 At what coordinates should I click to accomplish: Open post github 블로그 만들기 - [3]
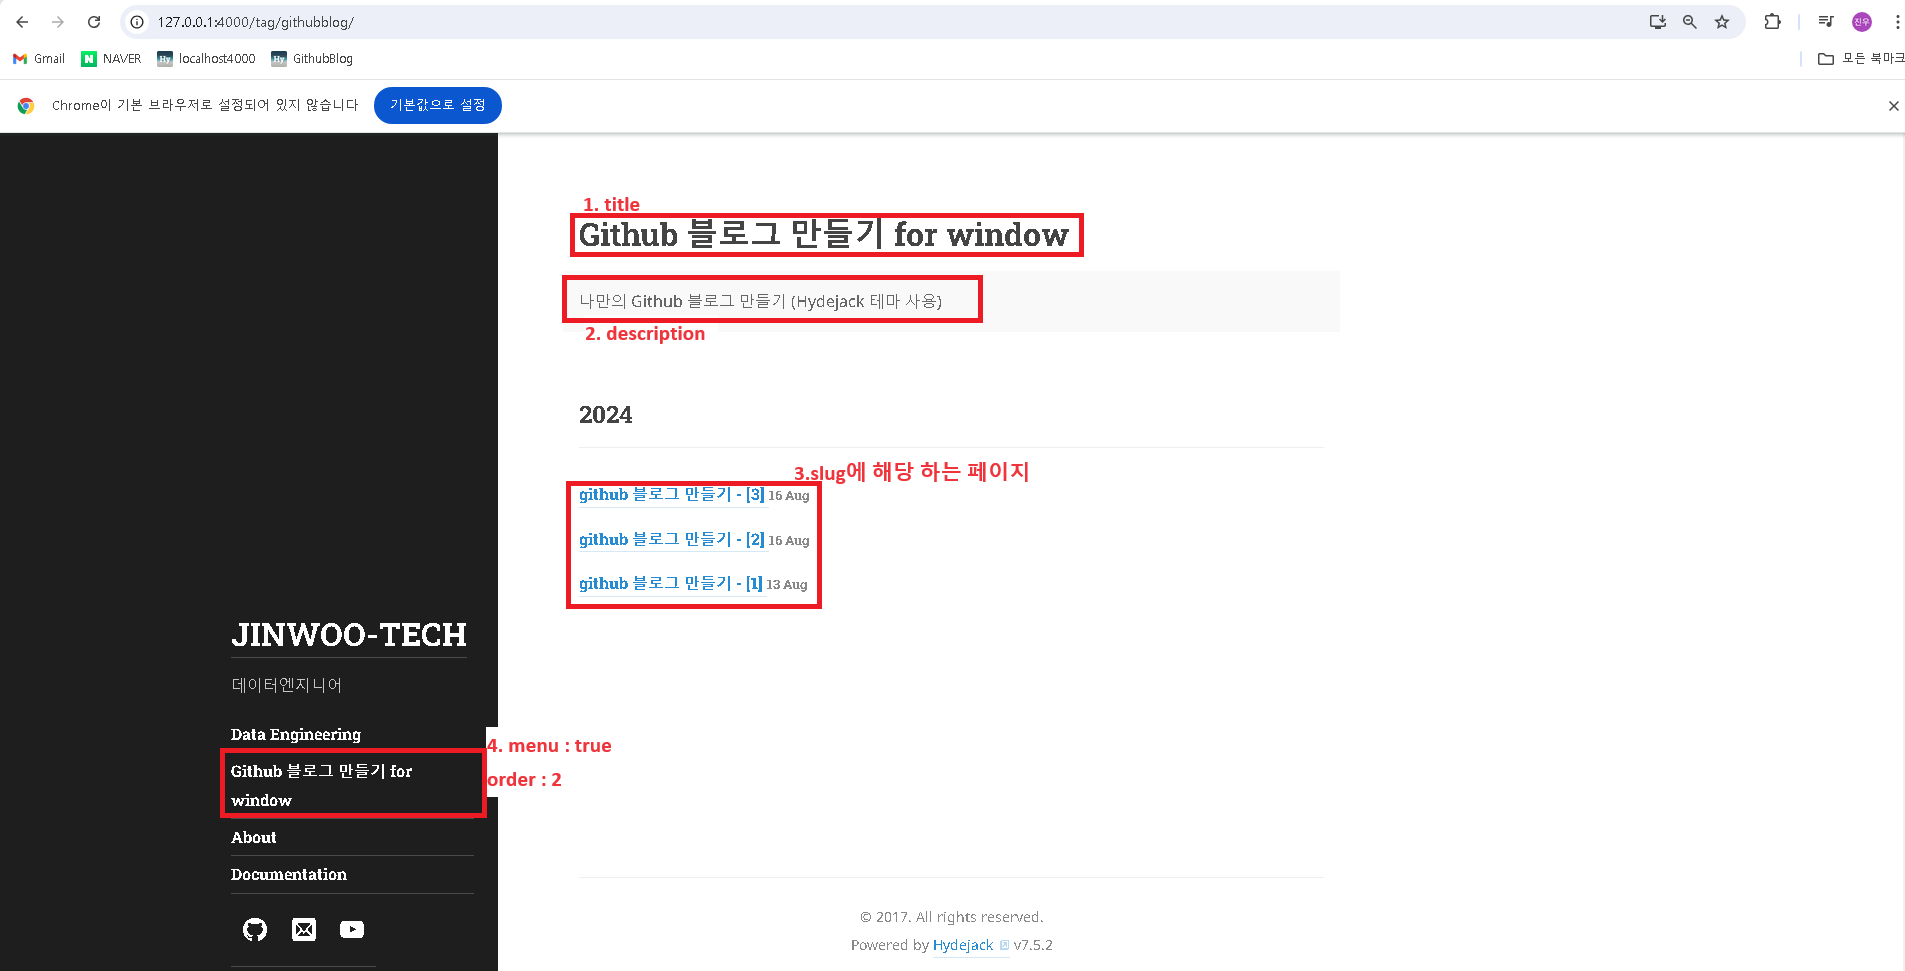671,495
